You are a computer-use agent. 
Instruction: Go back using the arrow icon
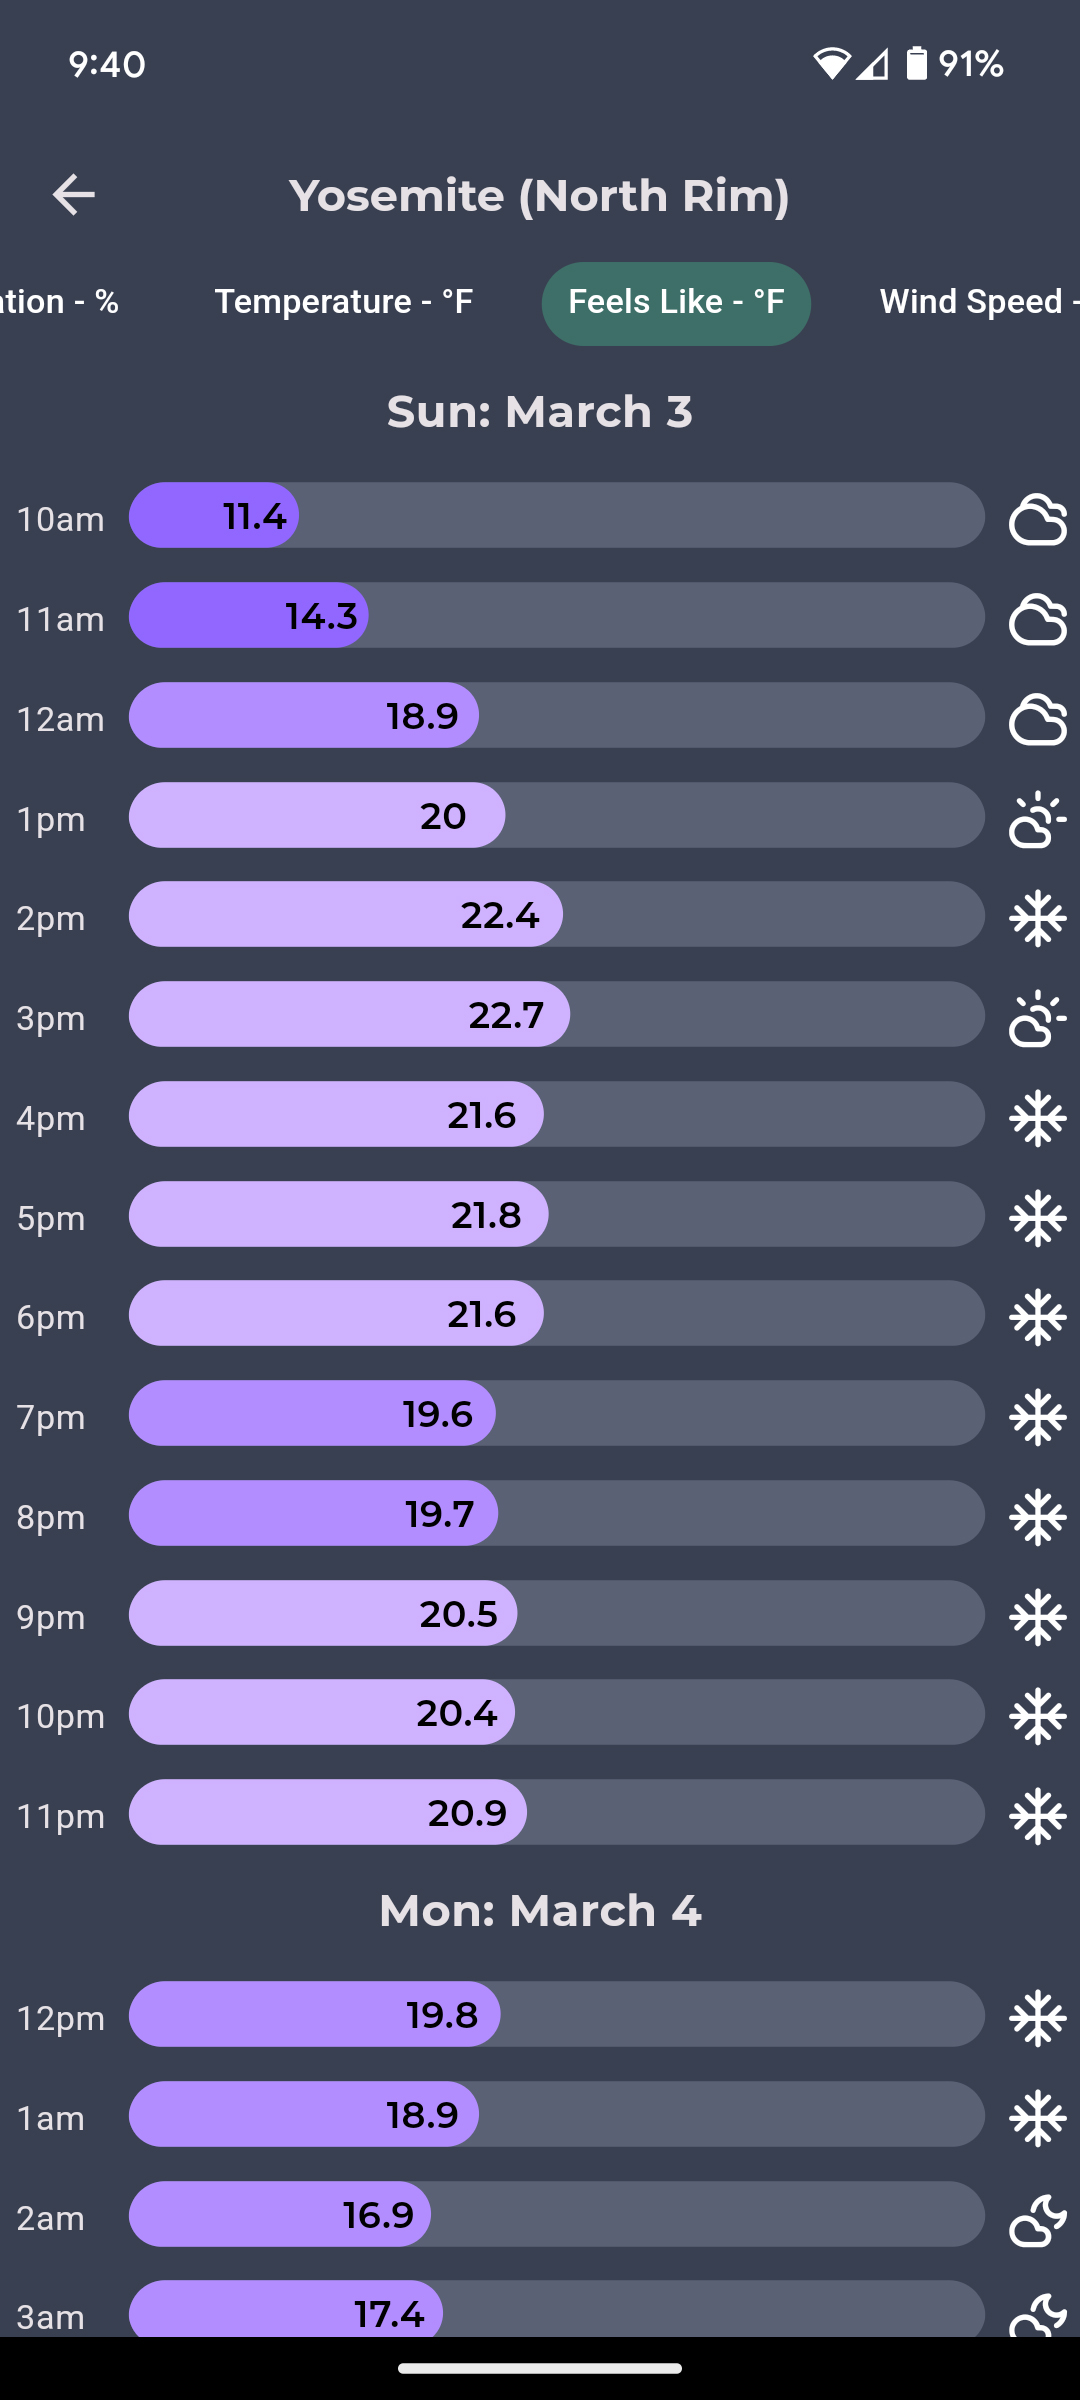[x=73, y=194]
